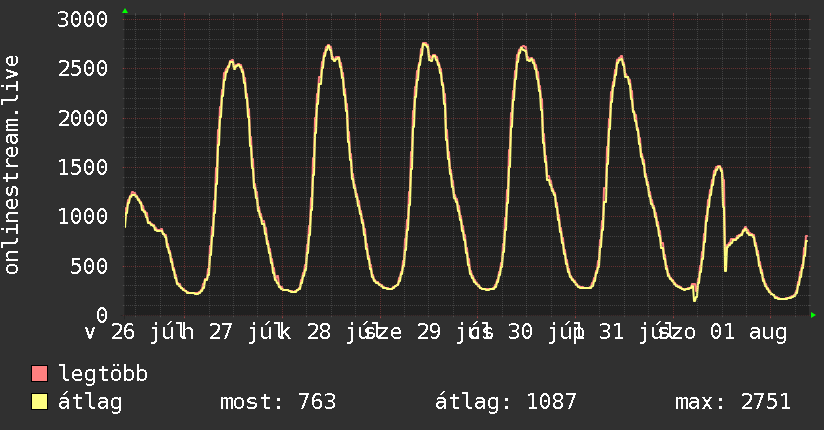
Task: Click the 'max: 2751' statistic
Action: 733,402
